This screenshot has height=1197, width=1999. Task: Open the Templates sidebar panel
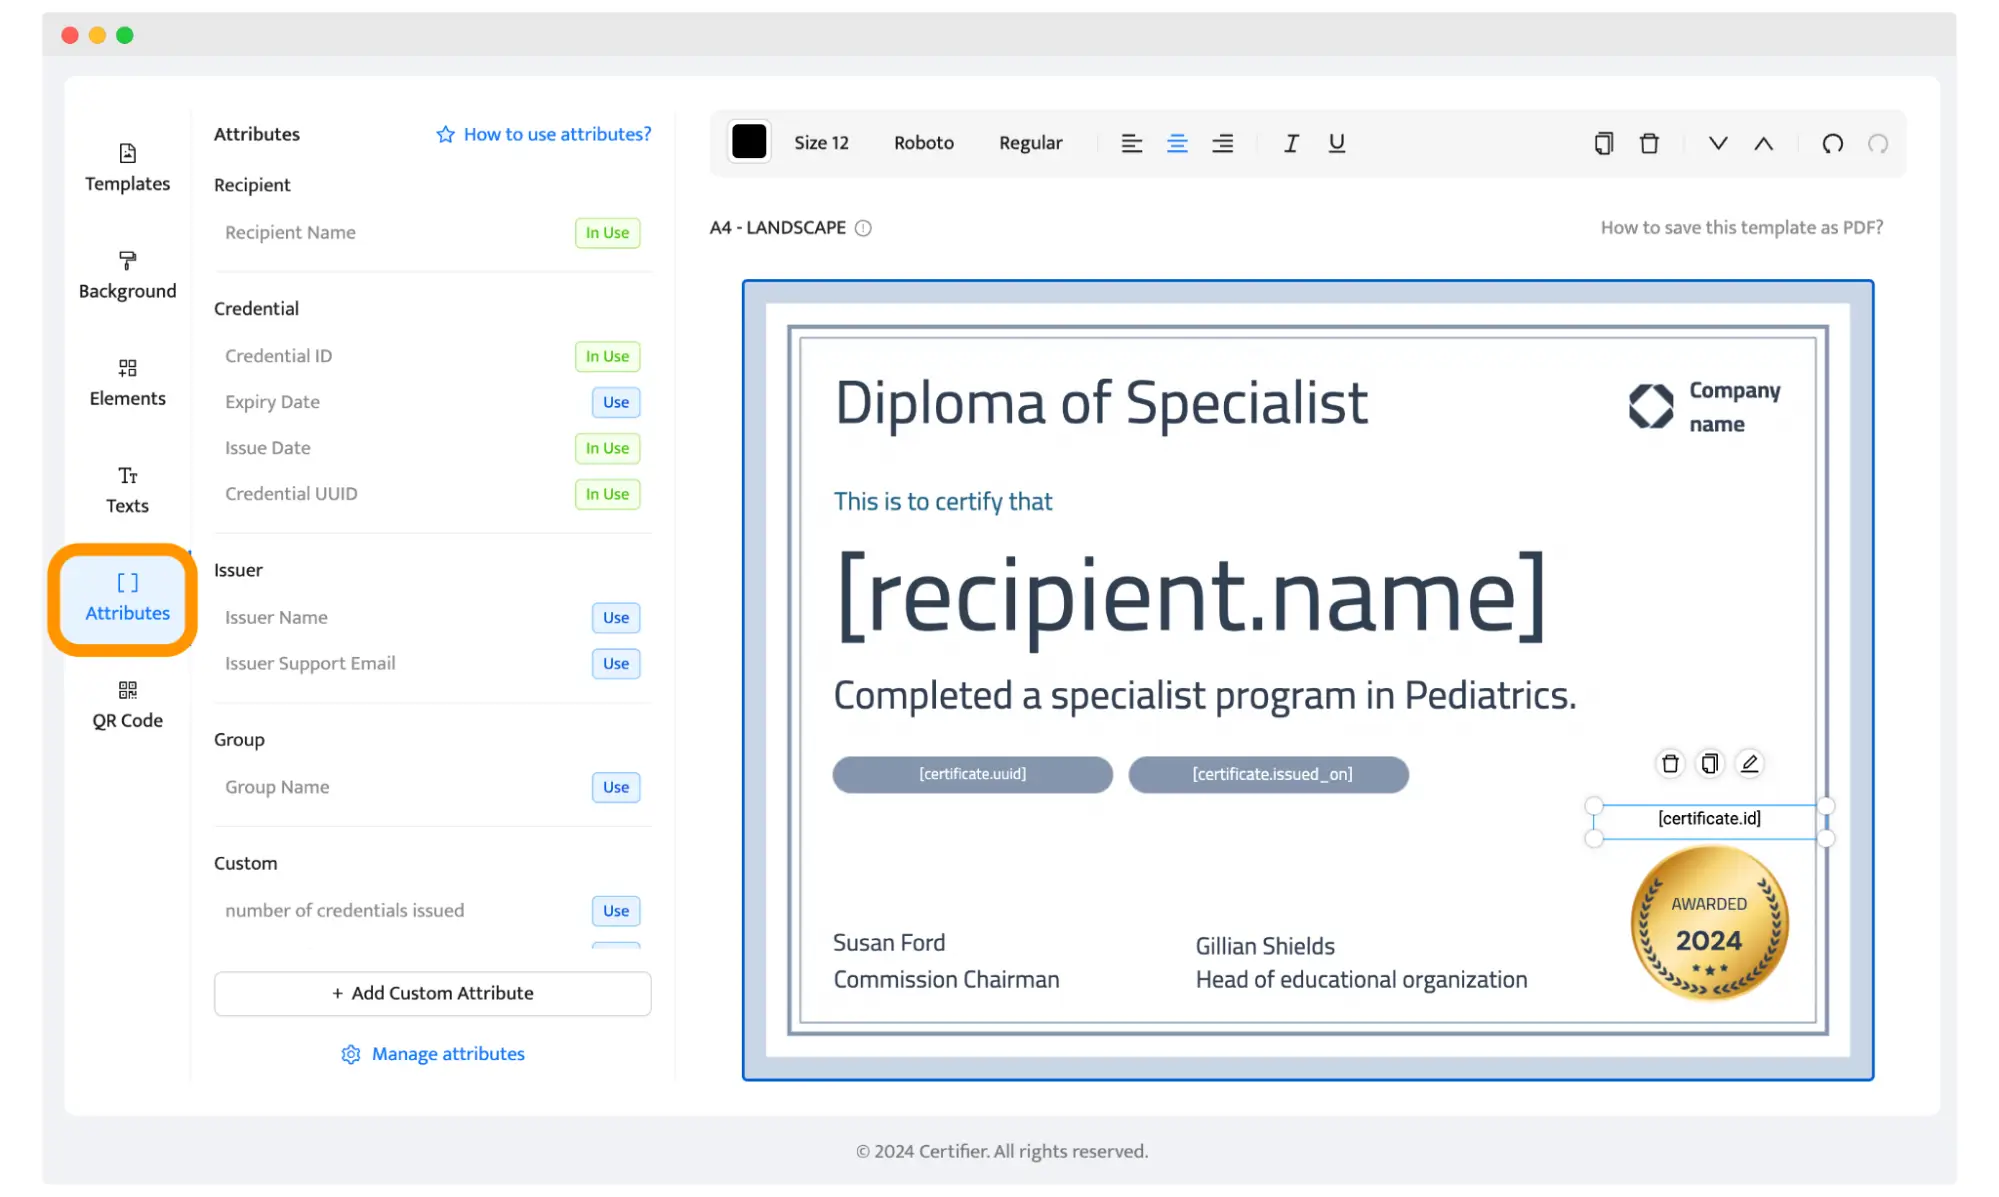[127, 168]
